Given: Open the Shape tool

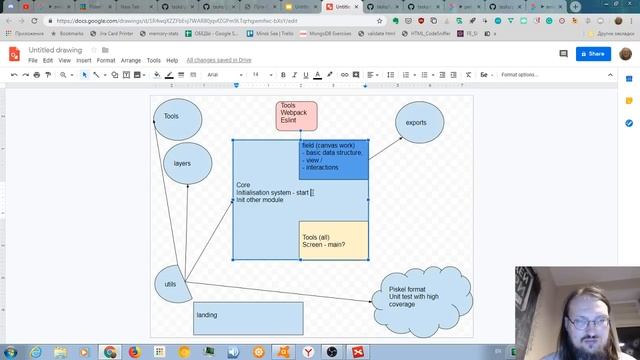Looking at the screenshot, I should pos(115,75).
